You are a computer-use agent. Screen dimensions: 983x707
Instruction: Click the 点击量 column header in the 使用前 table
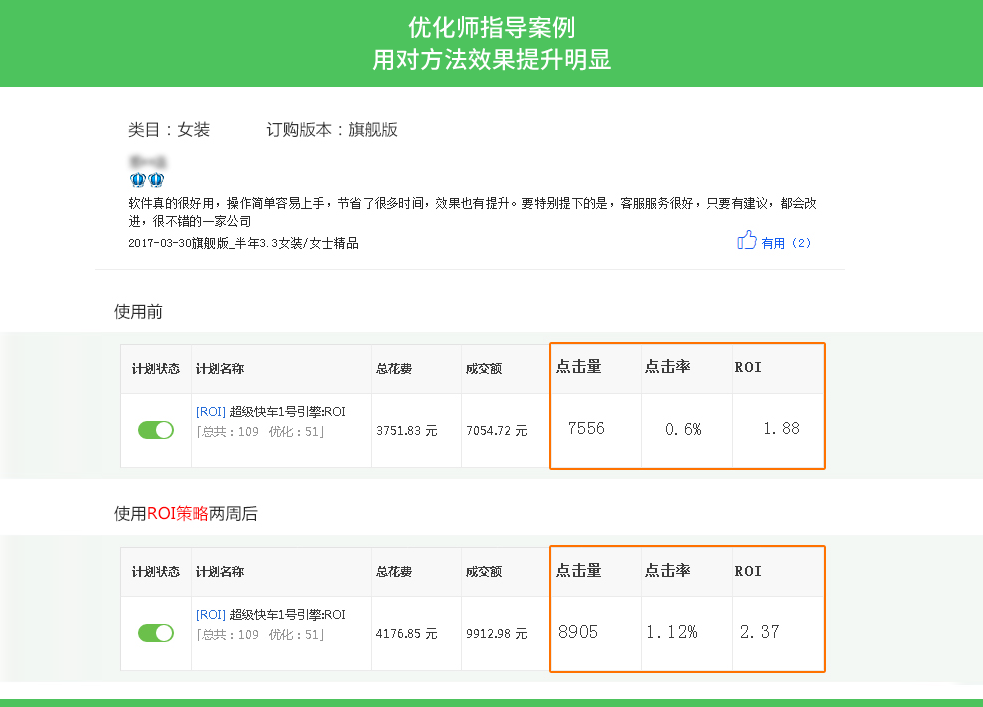pos(579,367)
